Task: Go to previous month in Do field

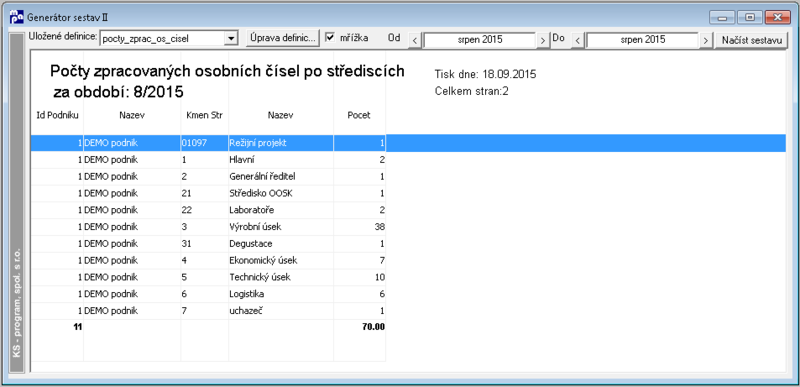Action: pyautogui.click(x=578, y=41)
